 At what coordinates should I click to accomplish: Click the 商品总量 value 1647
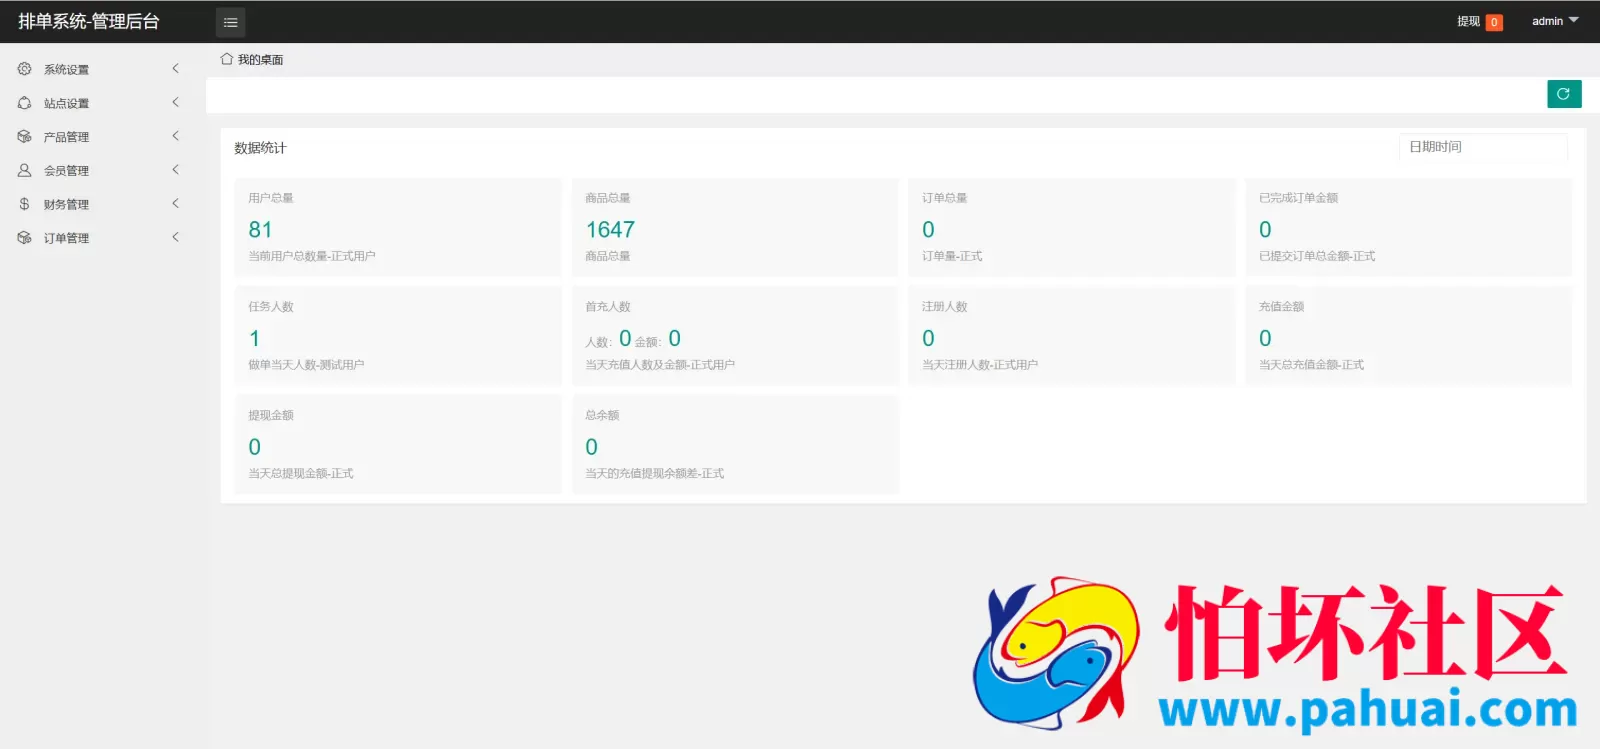tap(610, 230)
